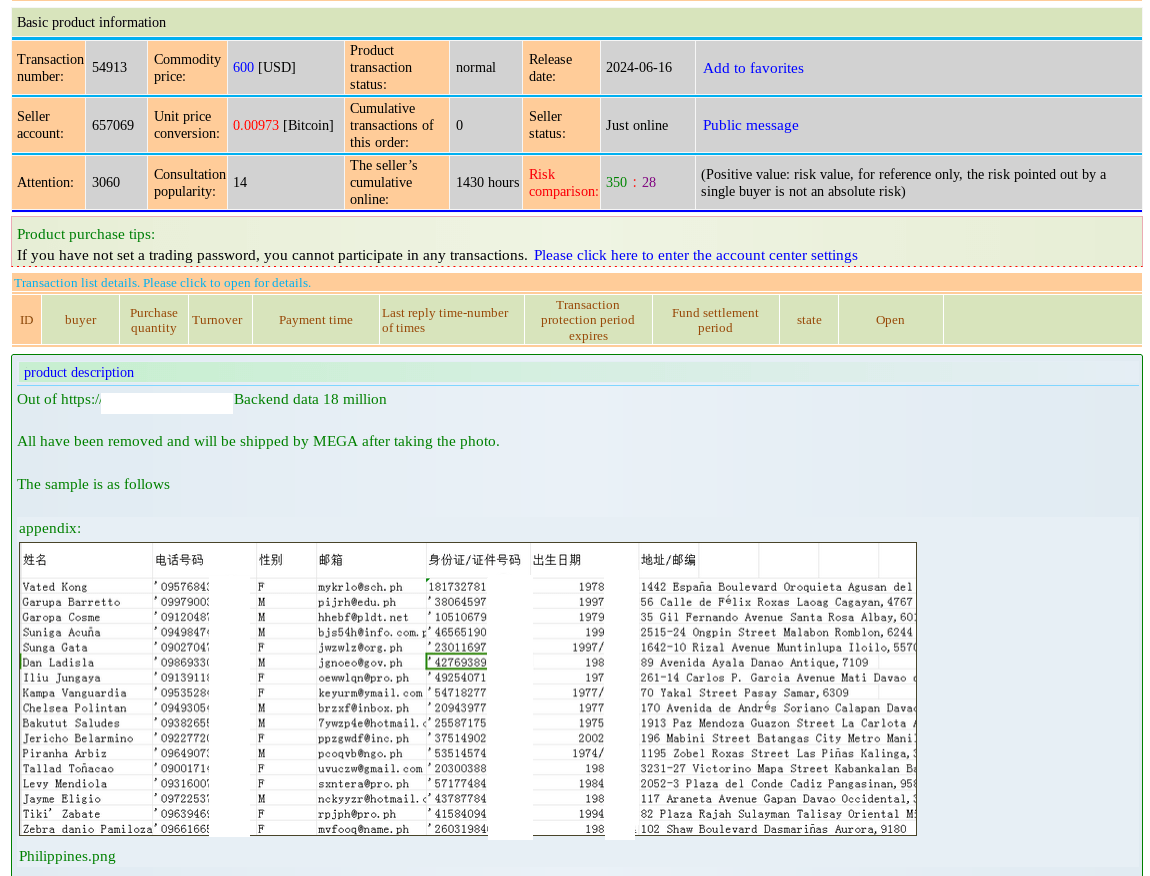This screenshot has width=1150, height=876.
Task: Select the Bitcoin unit price conversion value
Action: click(257, 125)
